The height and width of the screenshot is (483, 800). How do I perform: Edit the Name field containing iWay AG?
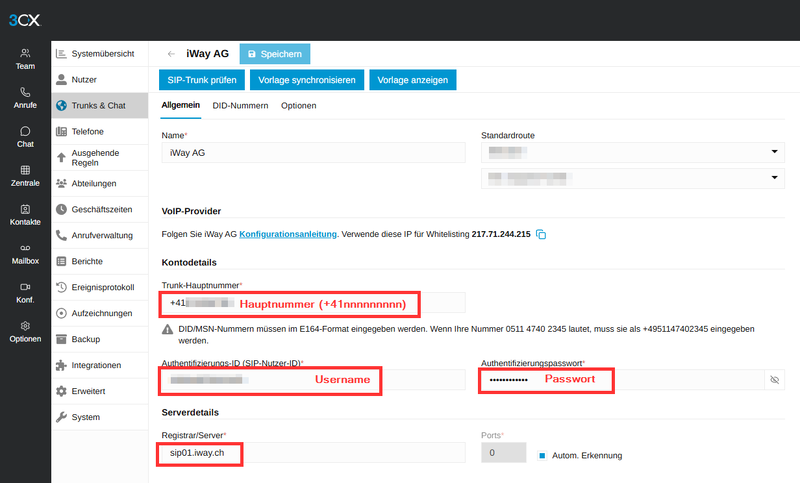click(313, 152)
